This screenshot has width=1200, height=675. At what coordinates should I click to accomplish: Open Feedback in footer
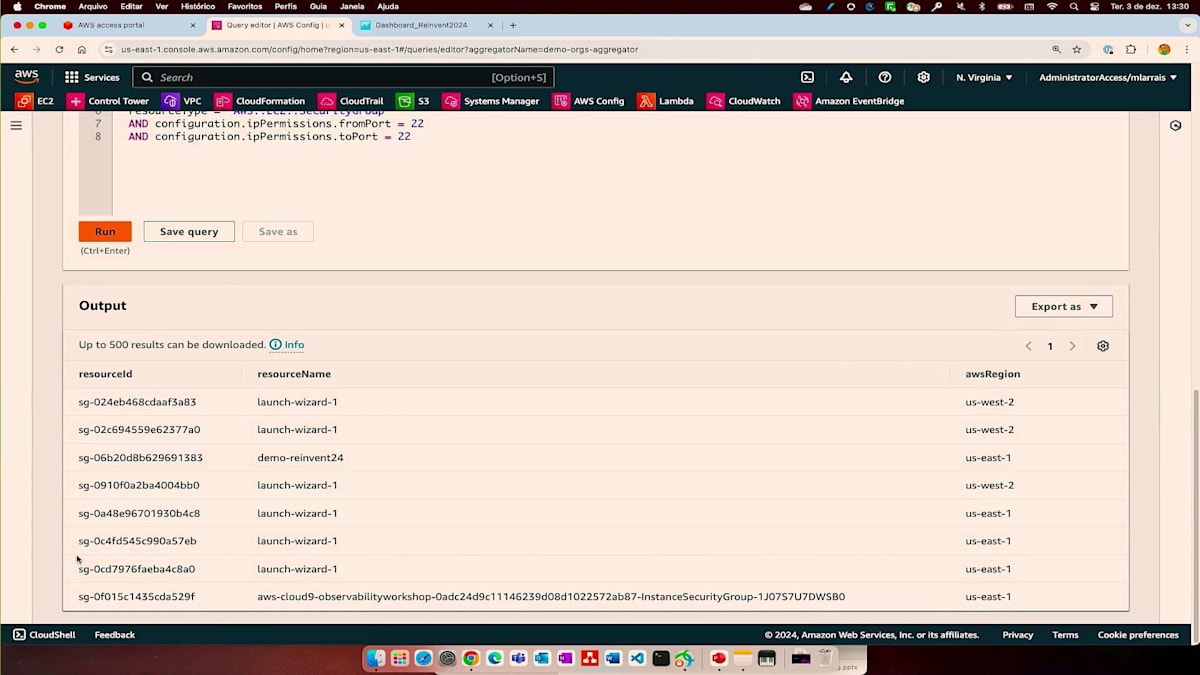pyautogui.click(x=115, y=635)
